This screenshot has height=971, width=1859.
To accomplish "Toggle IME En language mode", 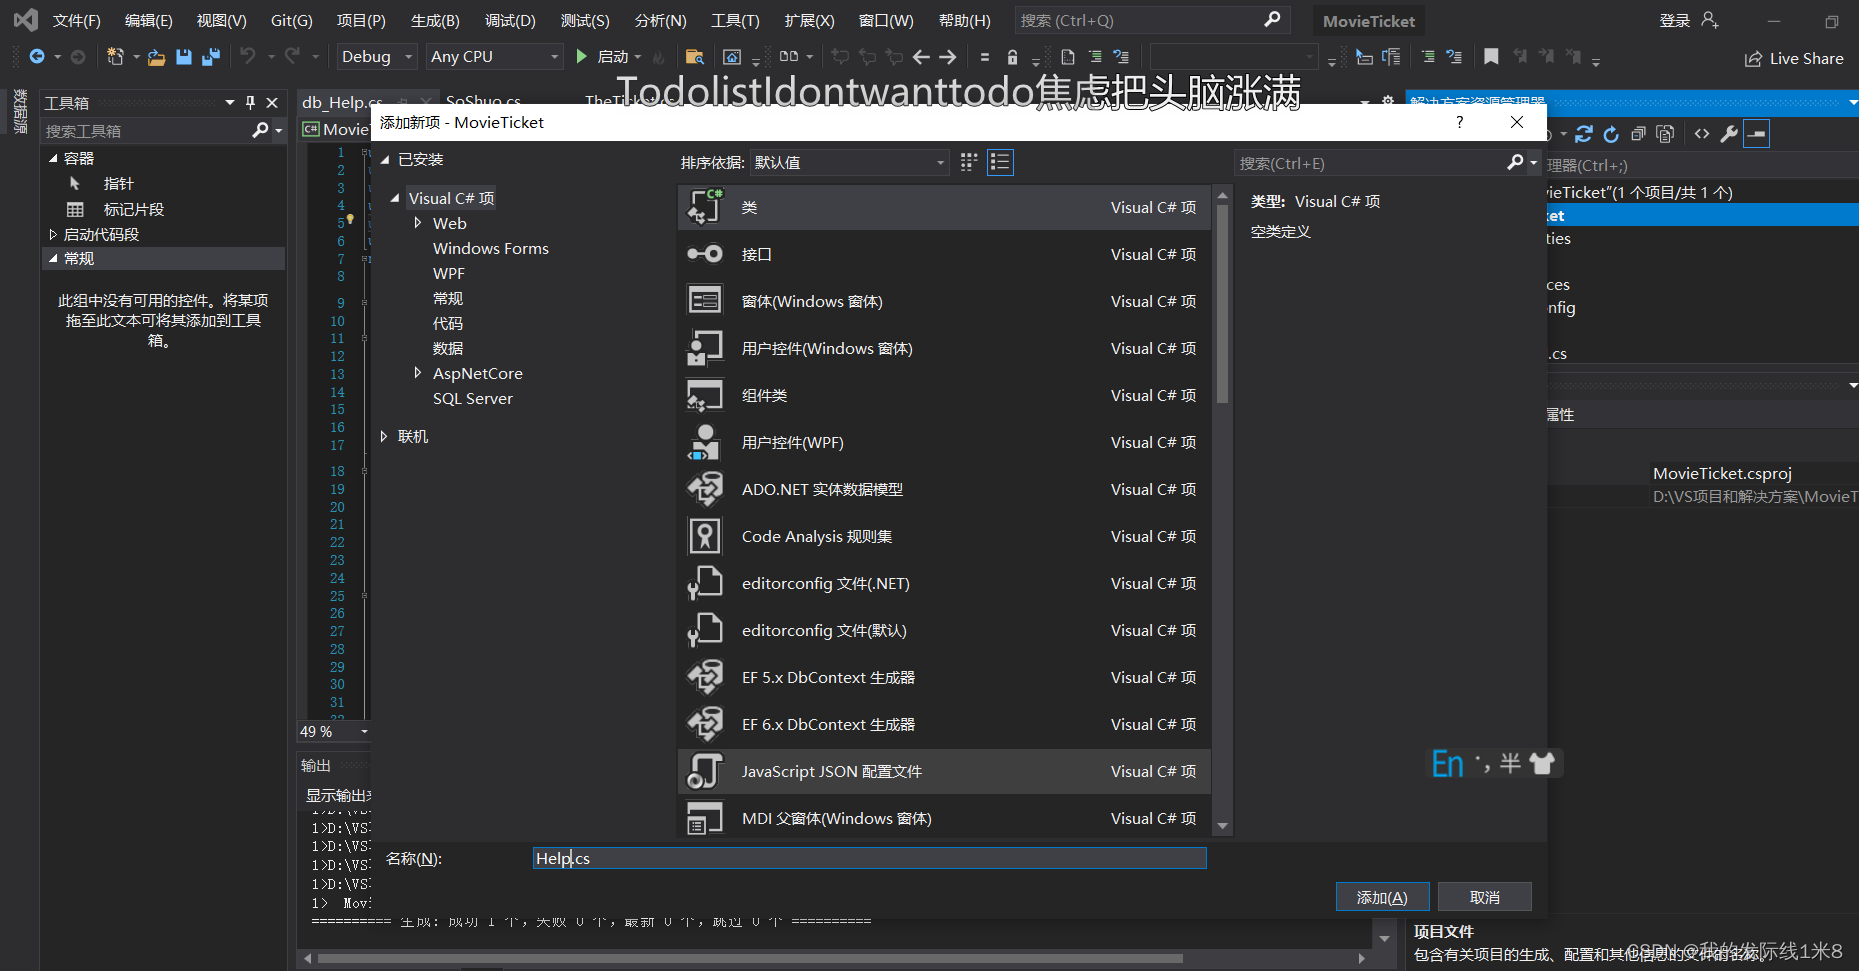I will tap(1447, 764).
